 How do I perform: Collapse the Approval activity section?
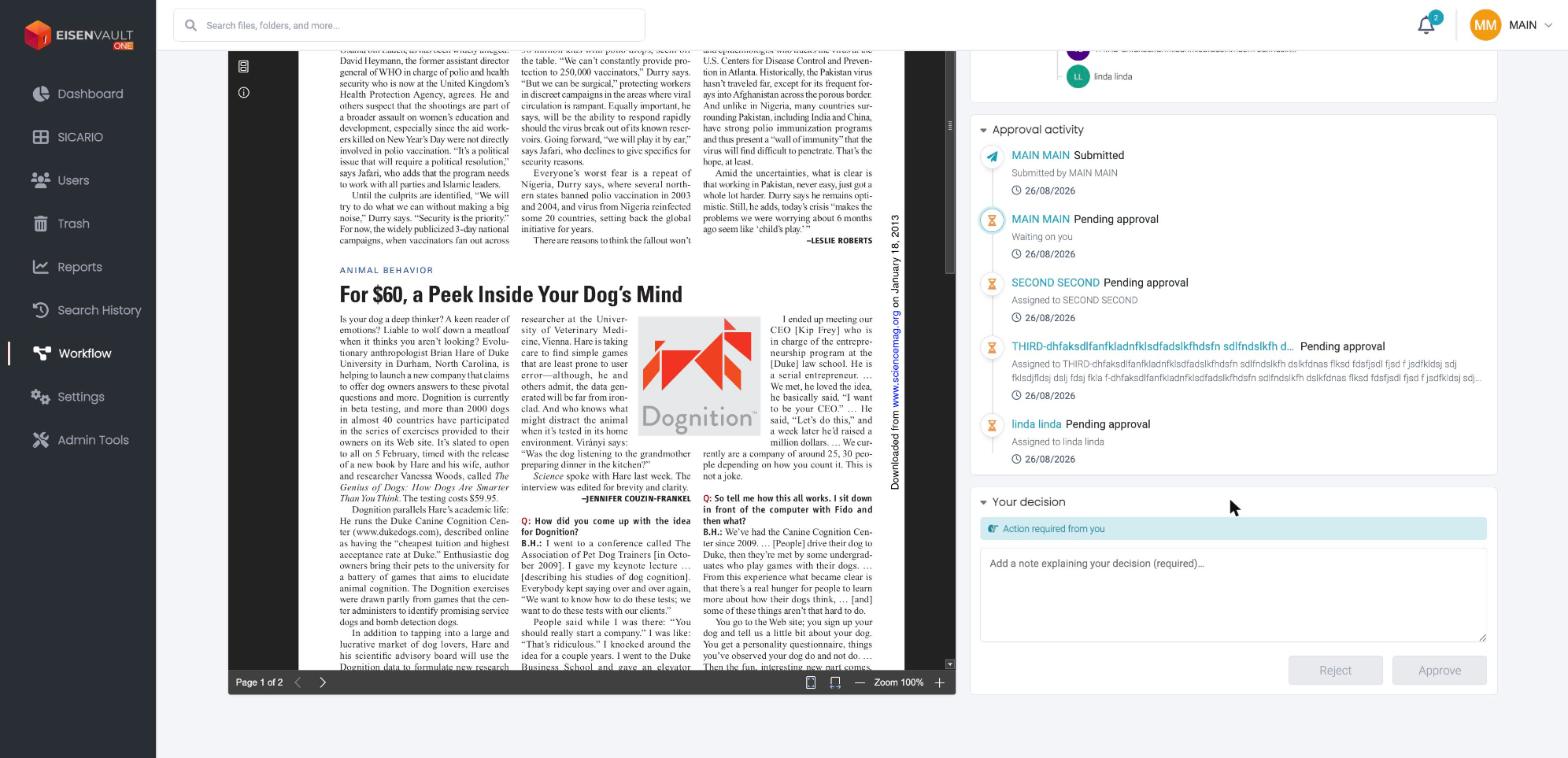click(x=983, y=130)
